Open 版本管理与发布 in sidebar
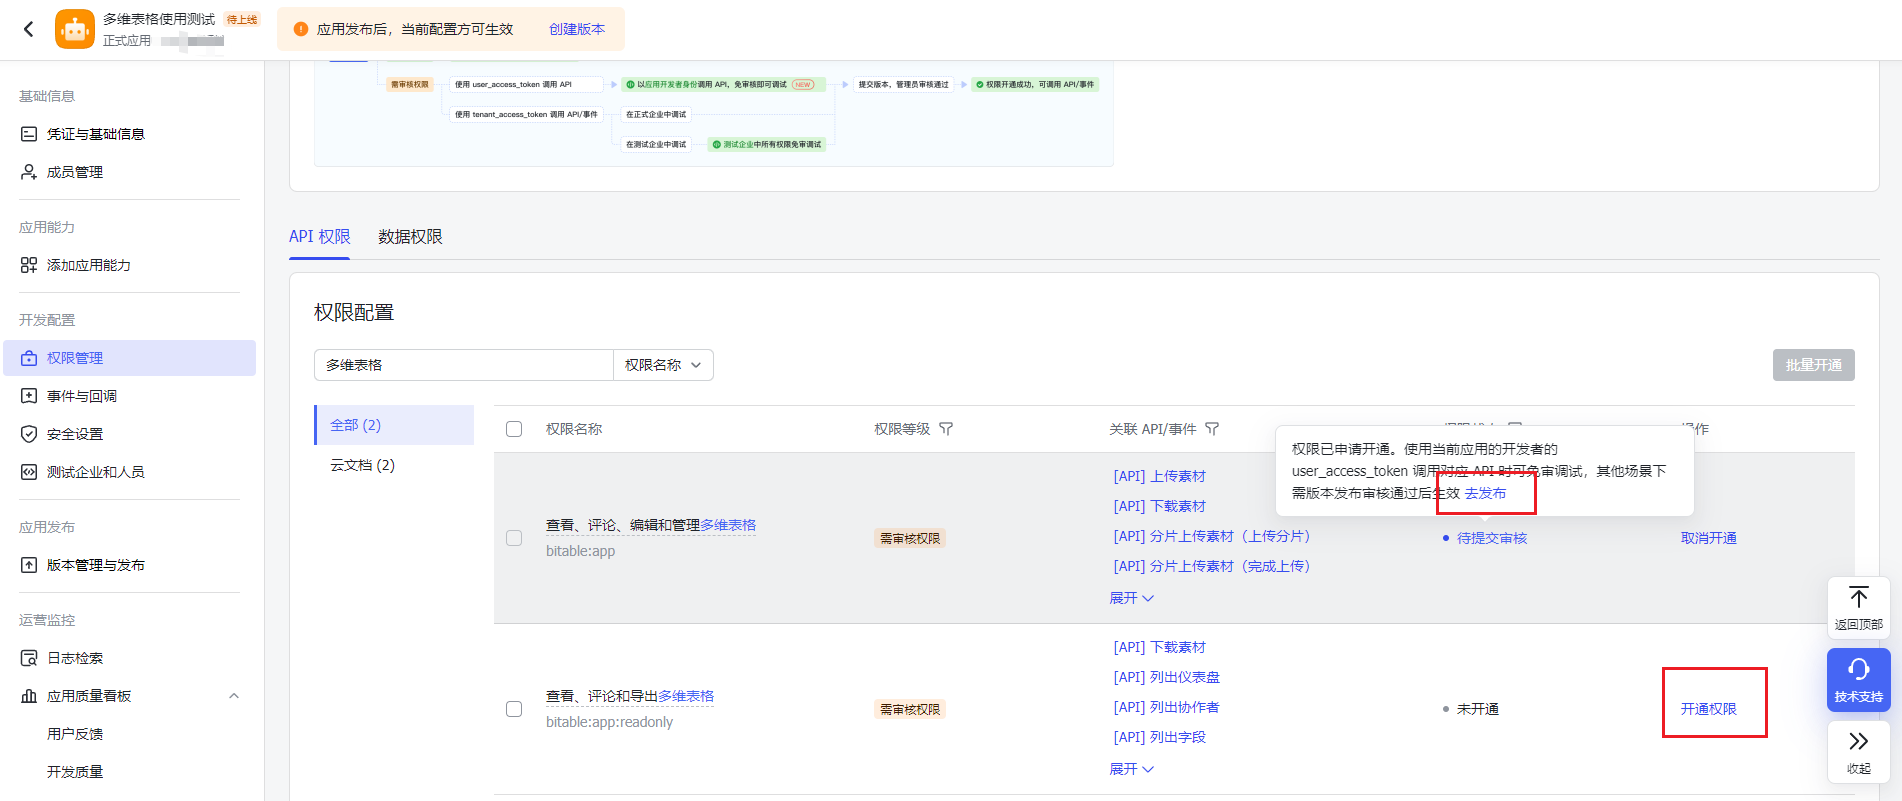 95,565
